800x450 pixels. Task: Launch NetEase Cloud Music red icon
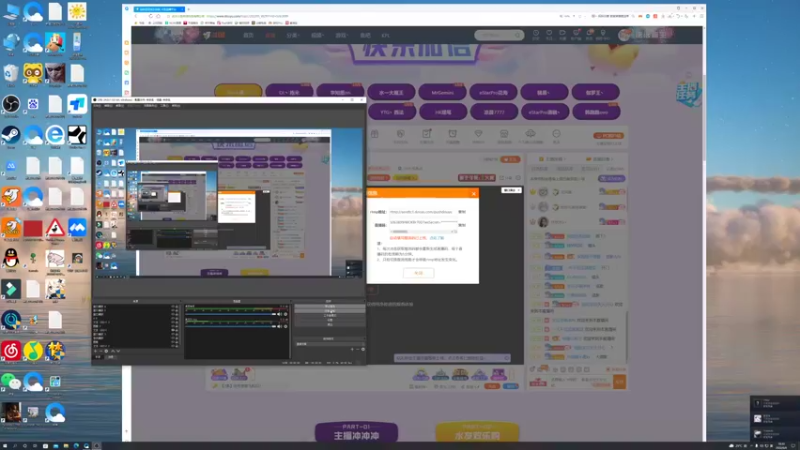11,351
